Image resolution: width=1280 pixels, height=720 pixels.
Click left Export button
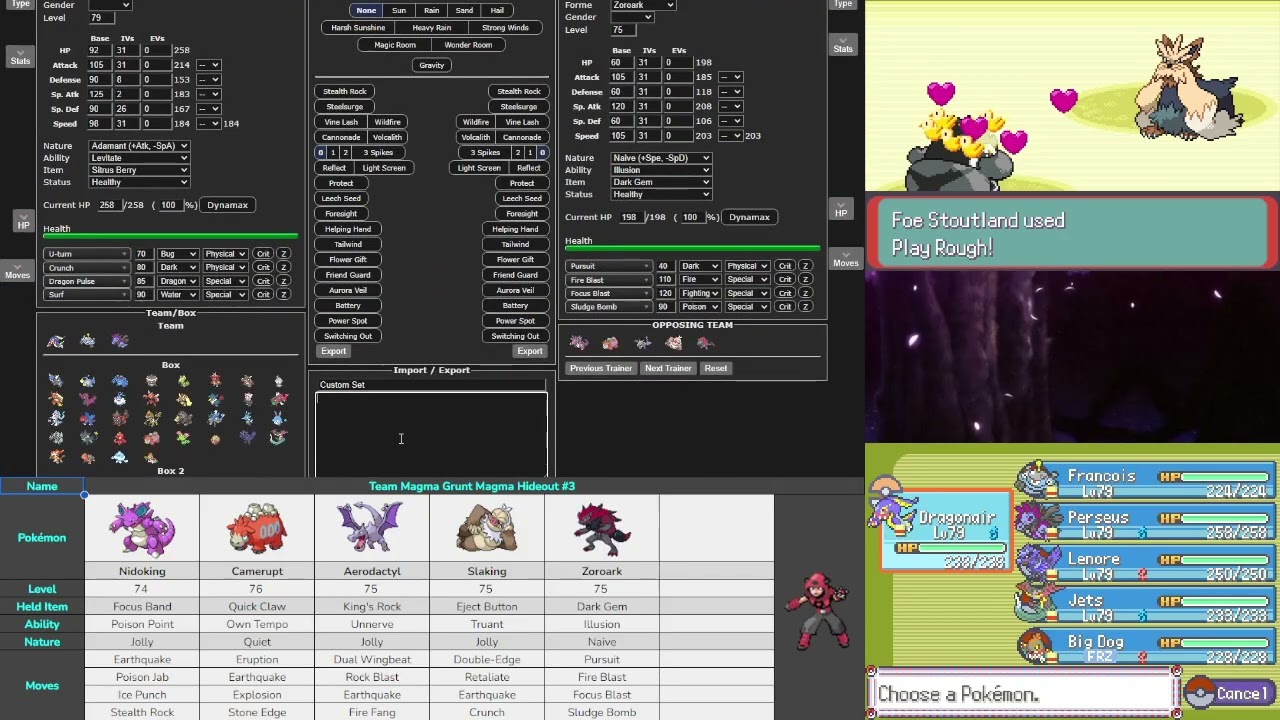click(333, 351)
